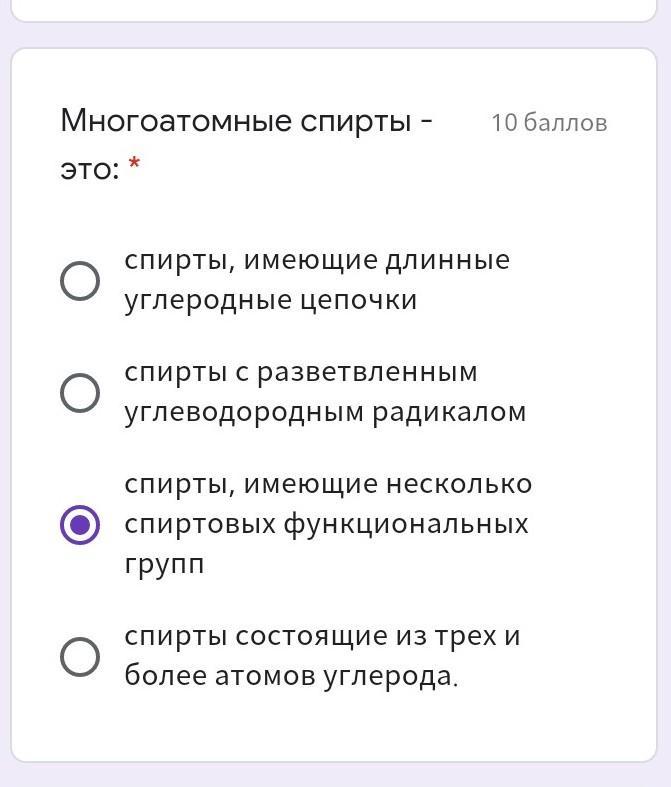Click the label "спирты с разветвленным"
The width and height of the screenshot is (671, 787).
tap(301, 372)
